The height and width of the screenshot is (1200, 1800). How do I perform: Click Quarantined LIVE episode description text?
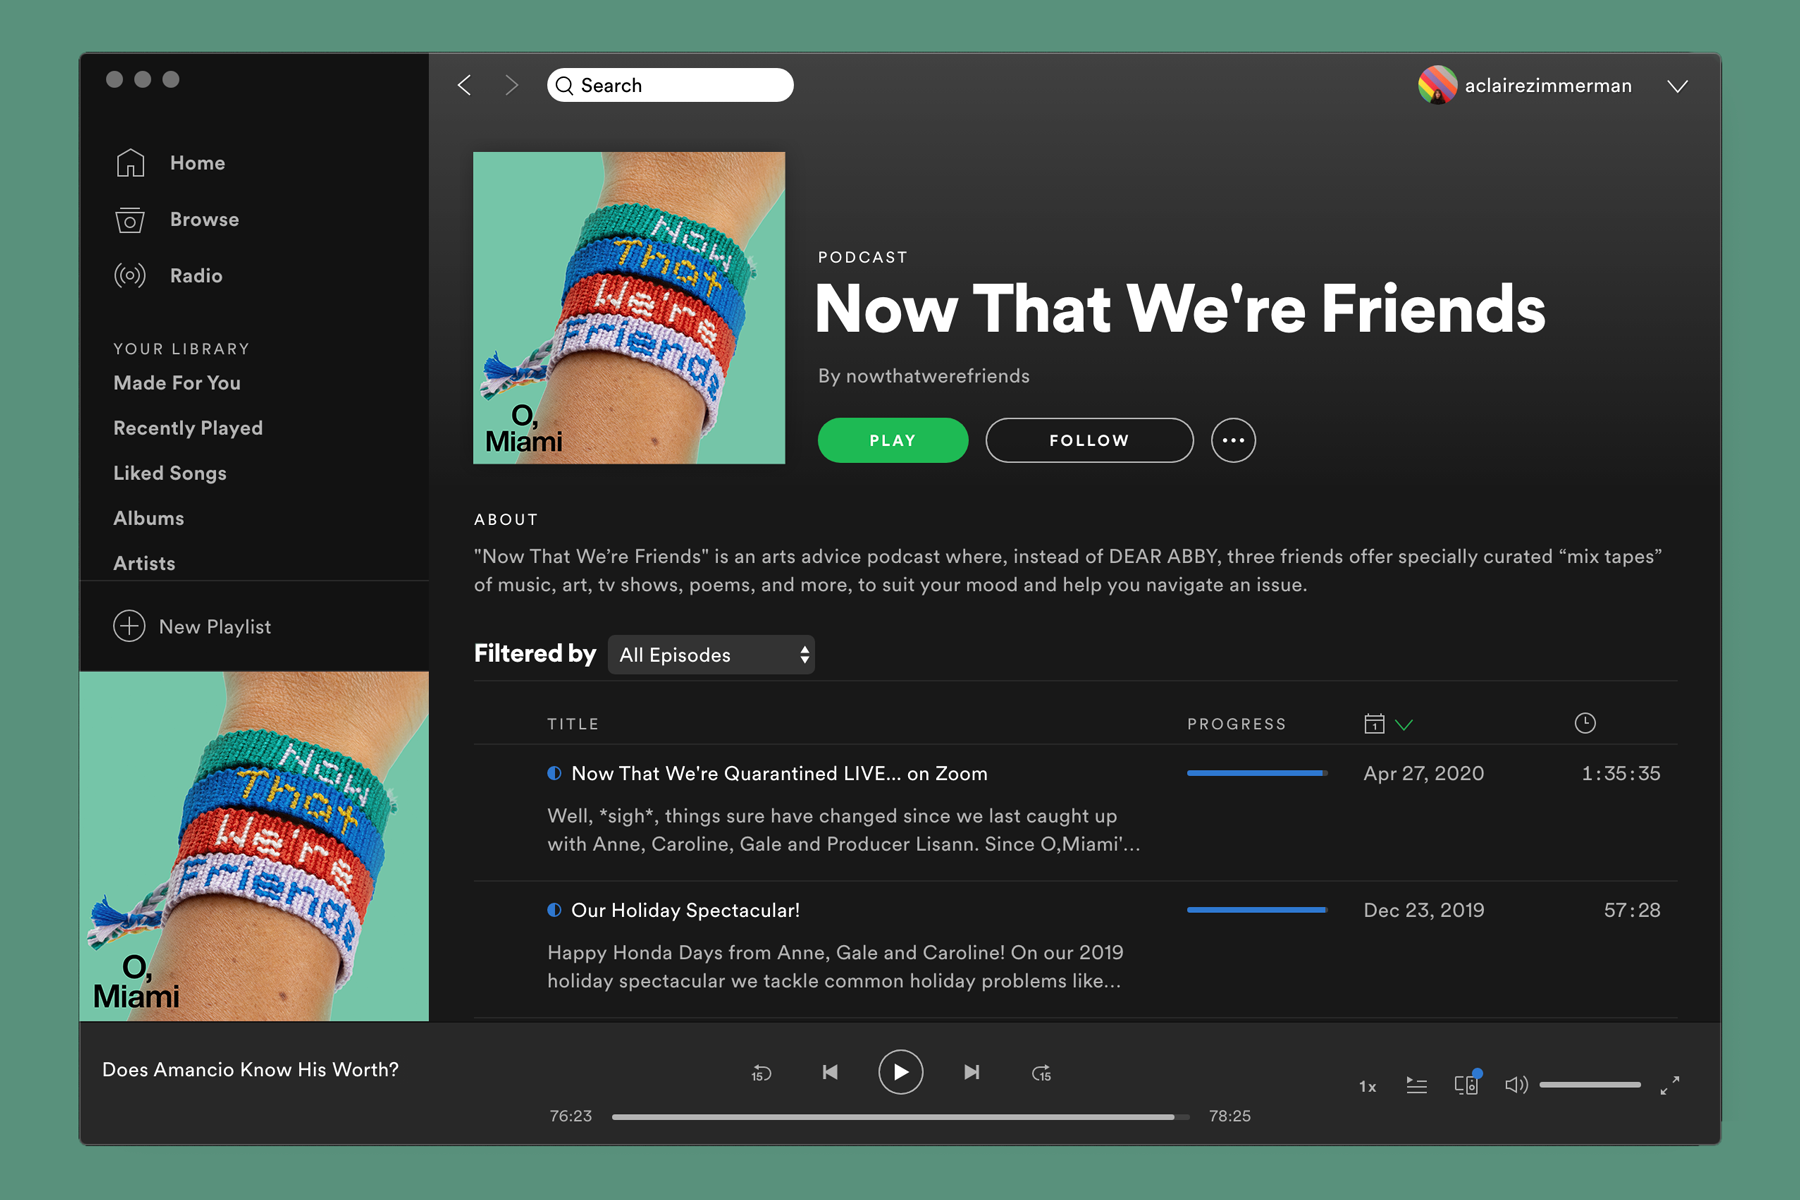pyautogui.click(x=843, y=830)
